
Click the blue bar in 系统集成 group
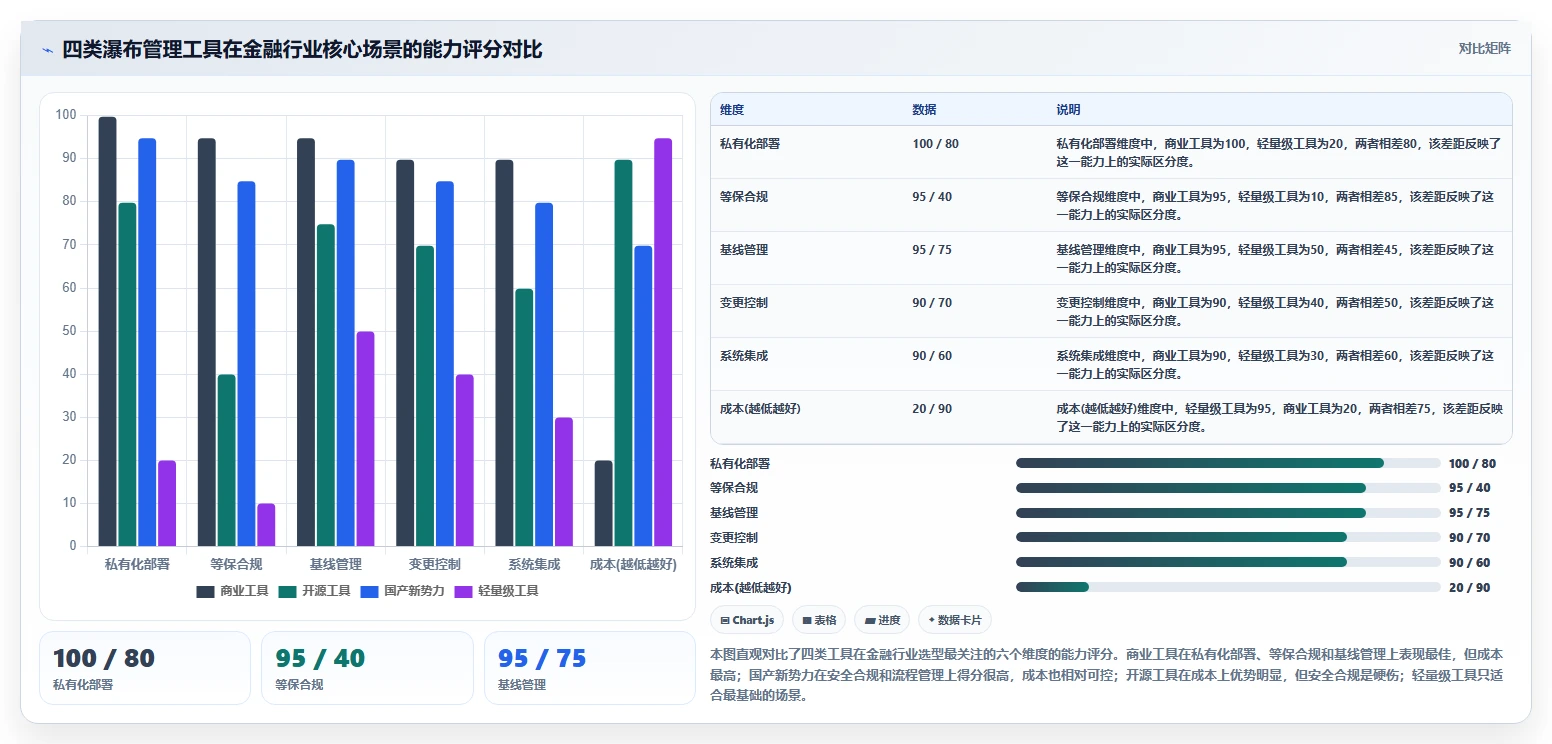click(x=544, y=374)
